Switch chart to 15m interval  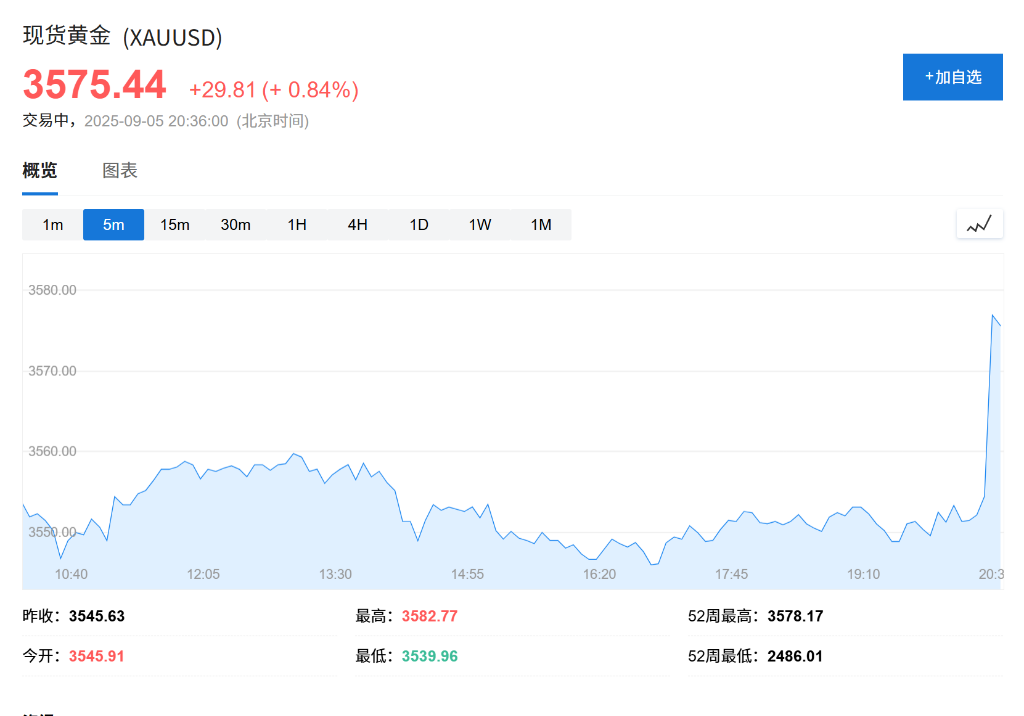[175, 225]
